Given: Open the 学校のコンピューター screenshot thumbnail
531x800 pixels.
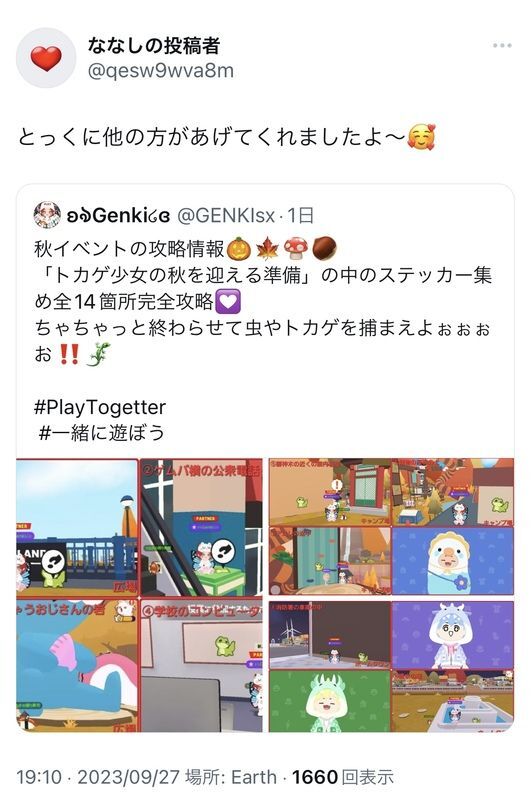Looking at the screenshot, I should [201, 665].
